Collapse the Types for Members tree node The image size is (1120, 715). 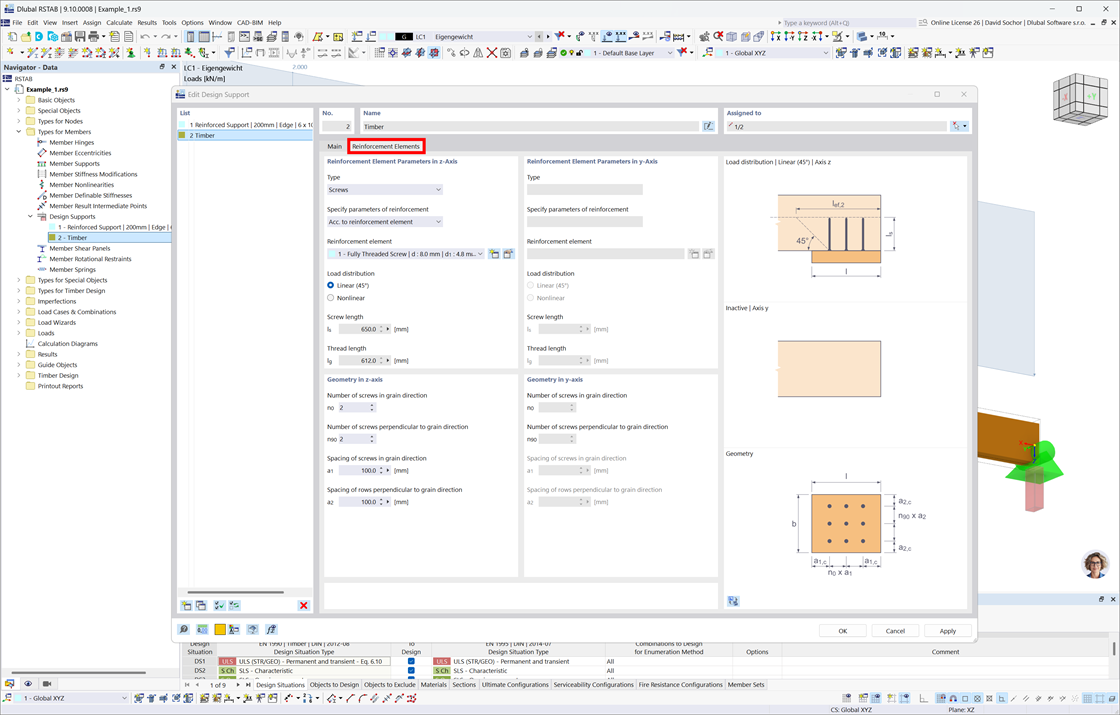pyautogui.click(x=19, y=131)
